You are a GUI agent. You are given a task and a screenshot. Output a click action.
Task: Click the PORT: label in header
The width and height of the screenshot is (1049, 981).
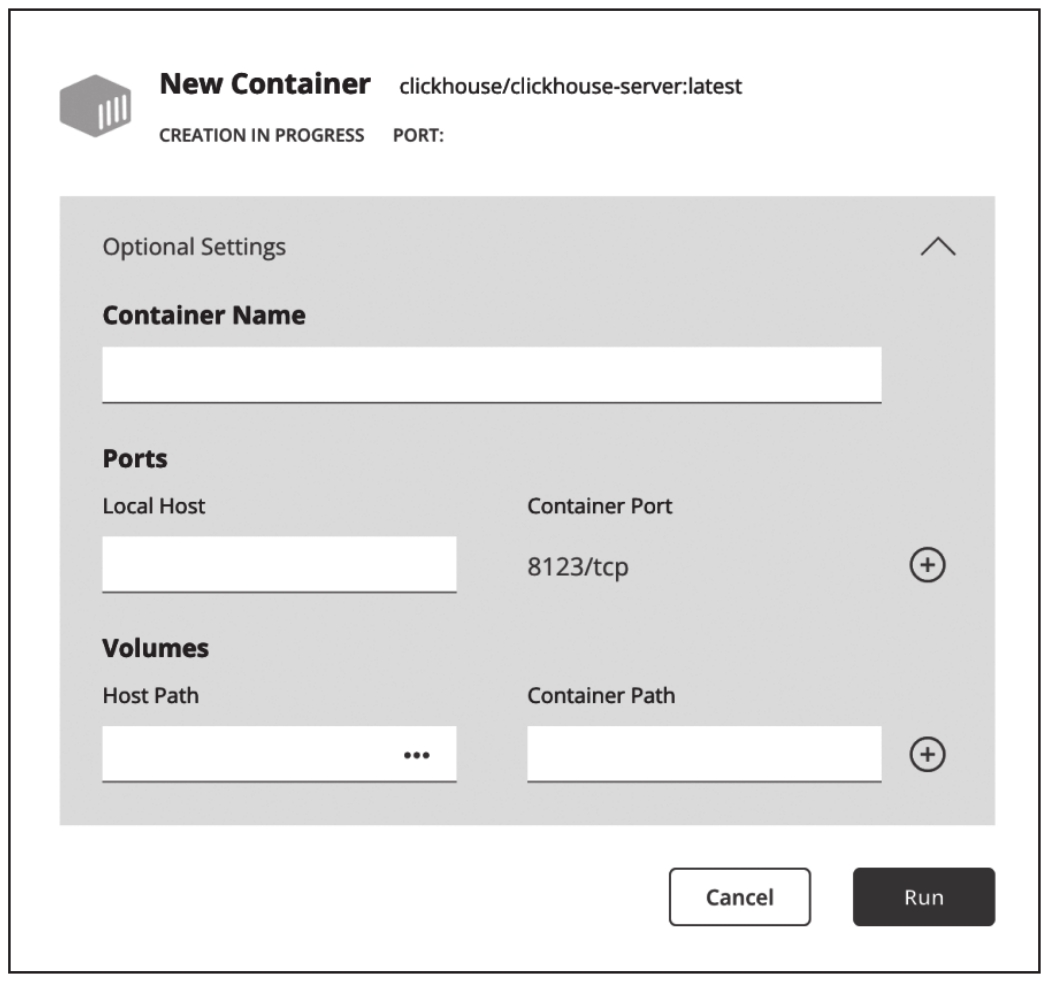point(418,135)
